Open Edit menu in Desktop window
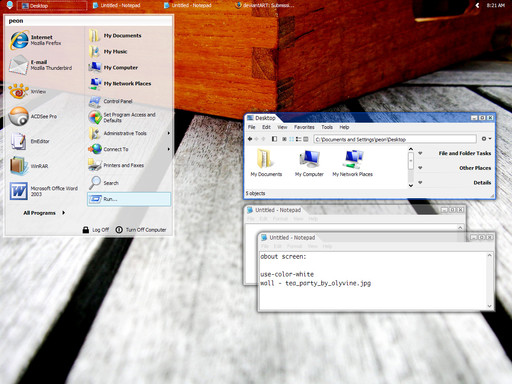The width and height of the screenshot is (512, 384). coord(266,127)
